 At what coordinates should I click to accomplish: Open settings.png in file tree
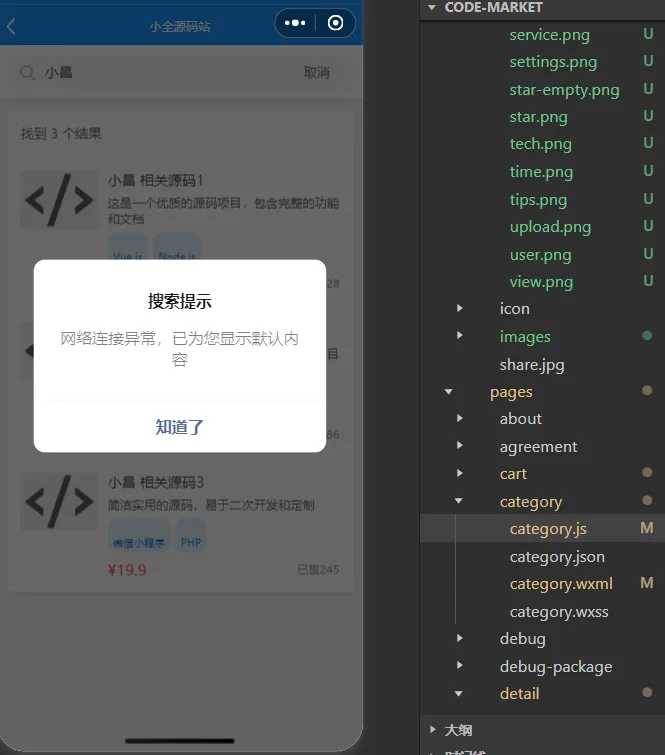(x=553, y=62)
